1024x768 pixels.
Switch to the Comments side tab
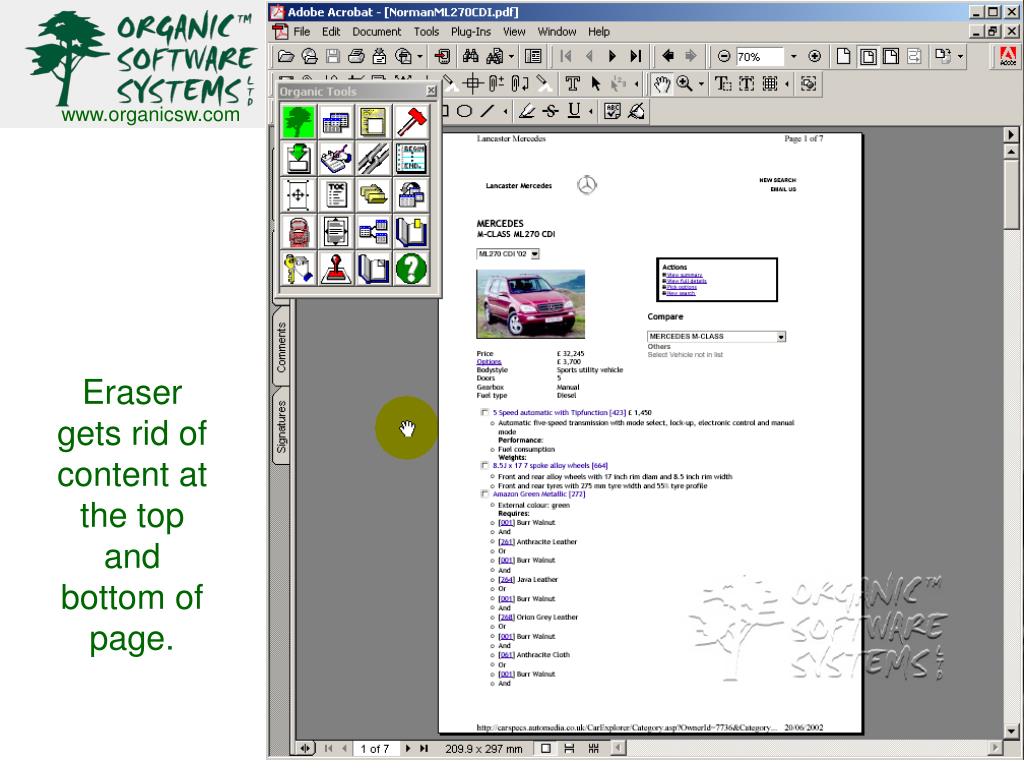(281, 347)
